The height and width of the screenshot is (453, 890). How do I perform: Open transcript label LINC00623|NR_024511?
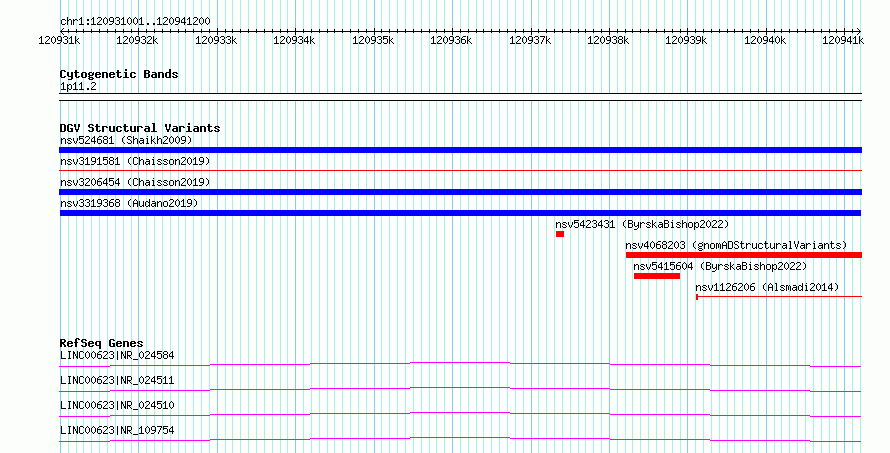(x=117, y=380)
